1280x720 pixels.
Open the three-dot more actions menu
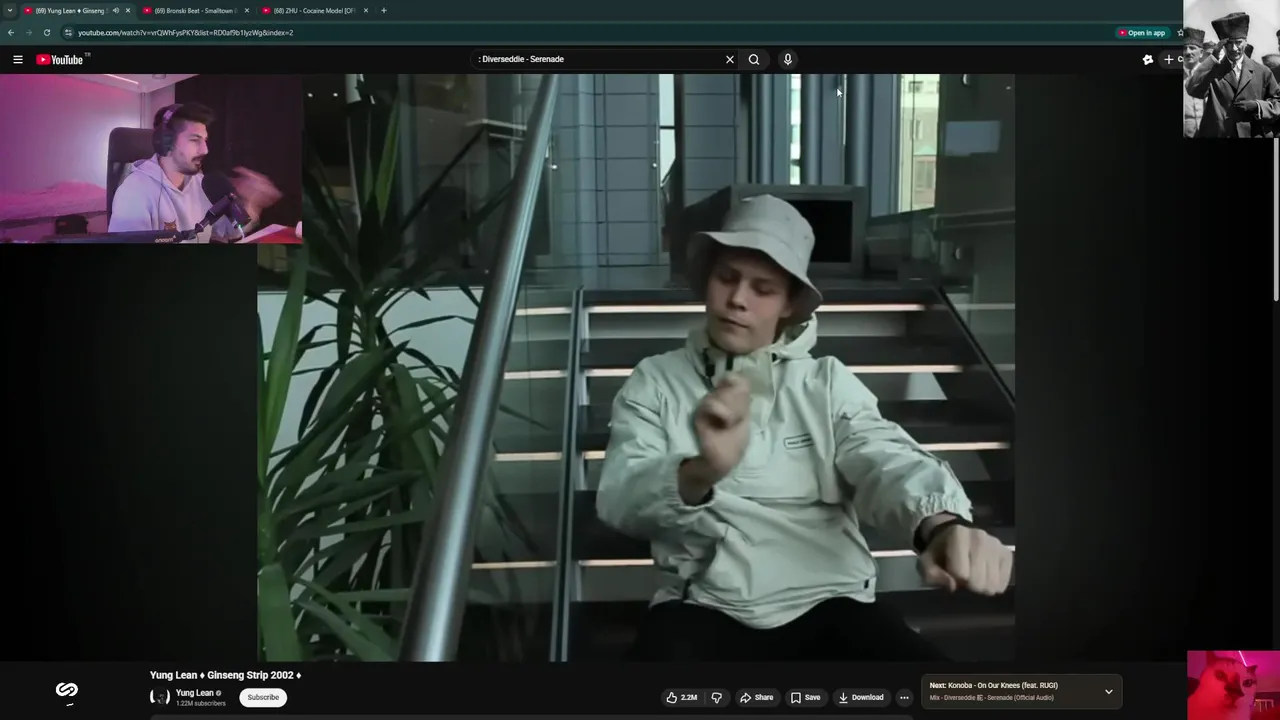[x=904, y=698]
